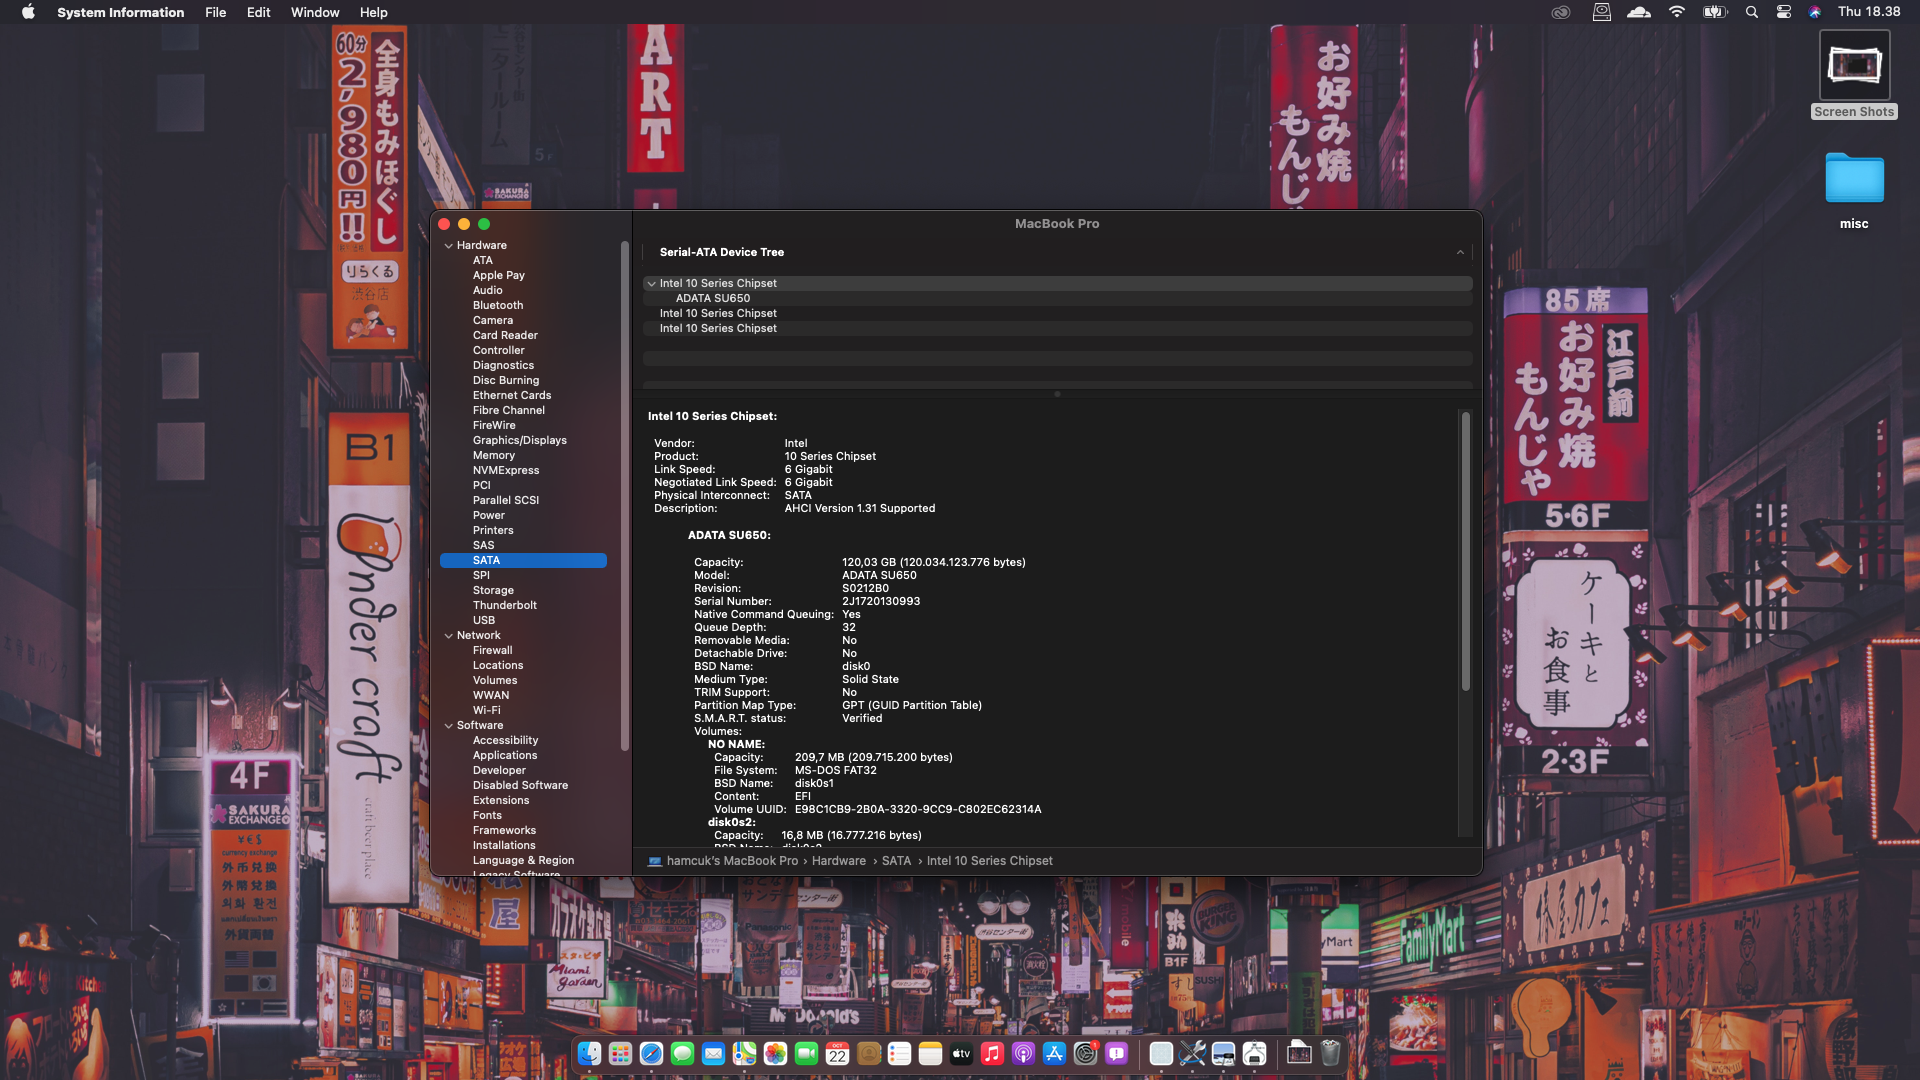
Task: Click hamcuk's MacBook Pro in the path bar
Action: pyautogui.click(x=731, y=861)
